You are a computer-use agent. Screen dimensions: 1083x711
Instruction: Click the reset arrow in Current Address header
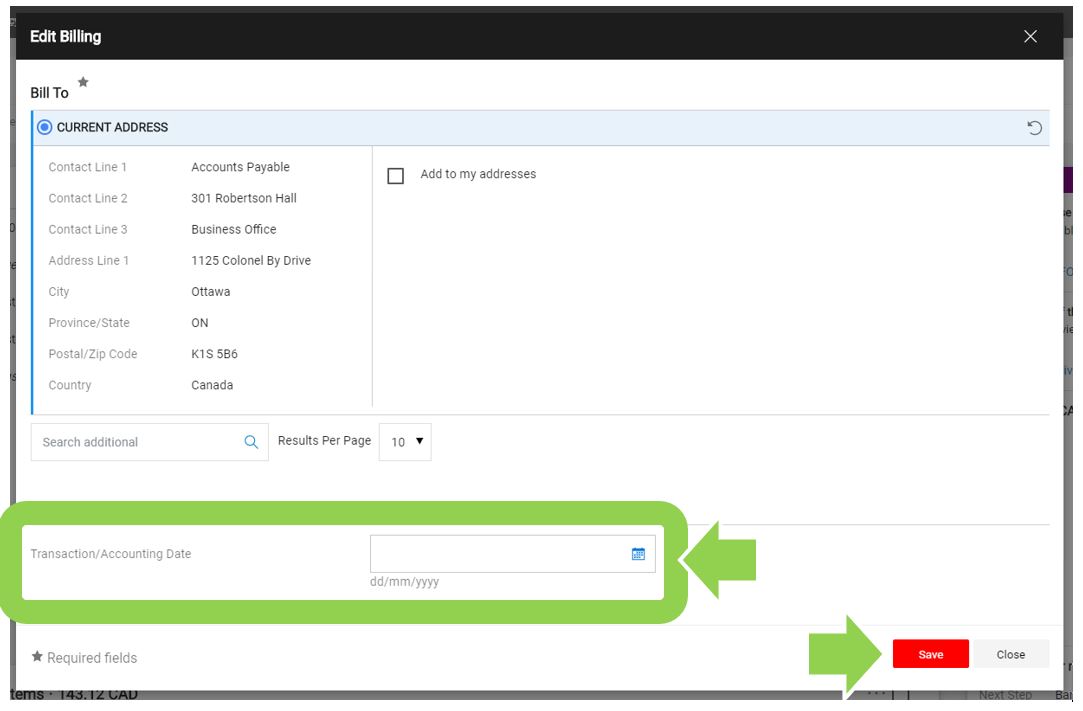[x=1034, y=128]
